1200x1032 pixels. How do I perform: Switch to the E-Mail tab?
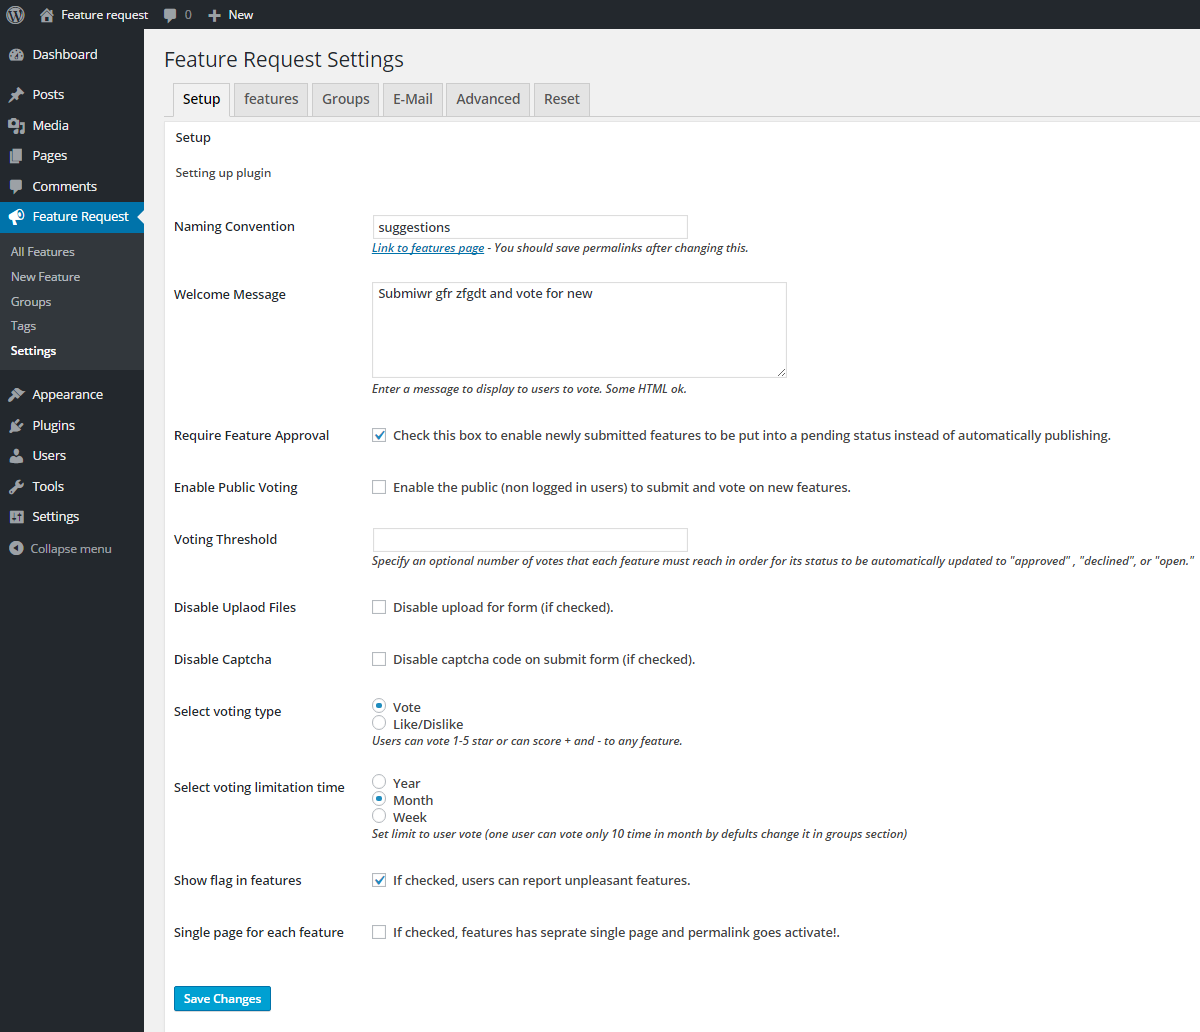[x=412, y=99]
